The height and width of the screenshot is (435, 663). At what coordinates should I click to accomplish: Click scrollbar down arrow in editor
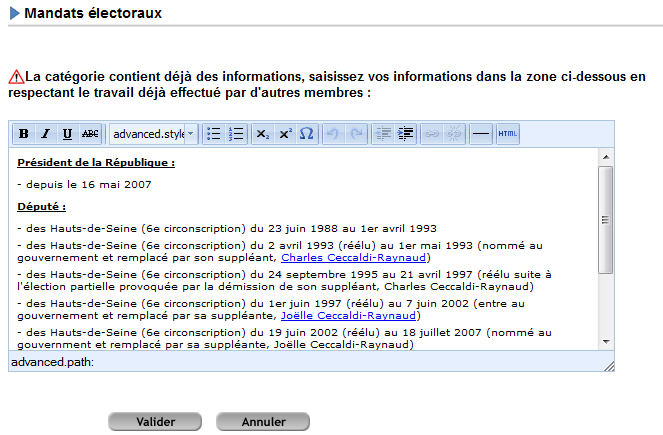click(x=605, y=342)
